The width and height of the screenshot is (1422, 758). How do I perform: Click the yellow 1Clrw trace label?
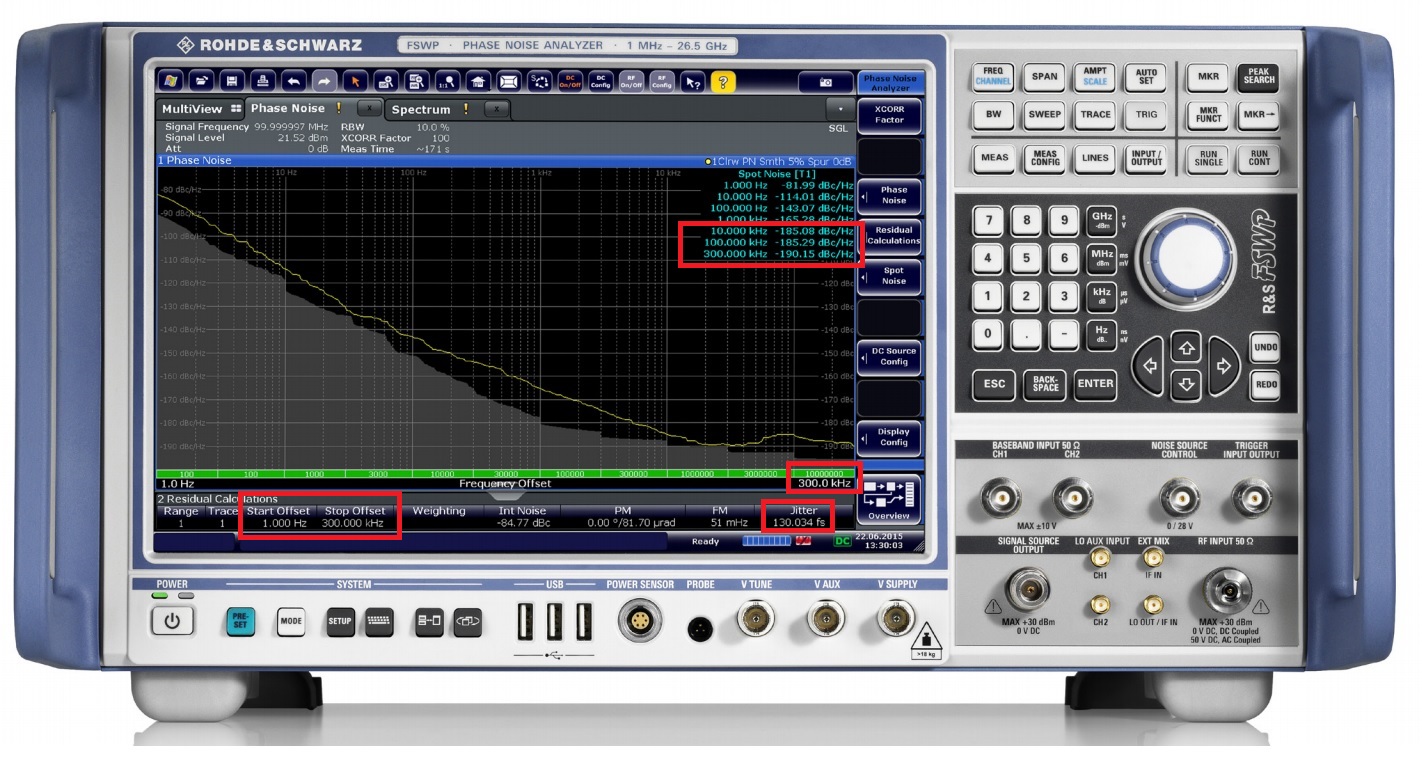coord(777,161)
